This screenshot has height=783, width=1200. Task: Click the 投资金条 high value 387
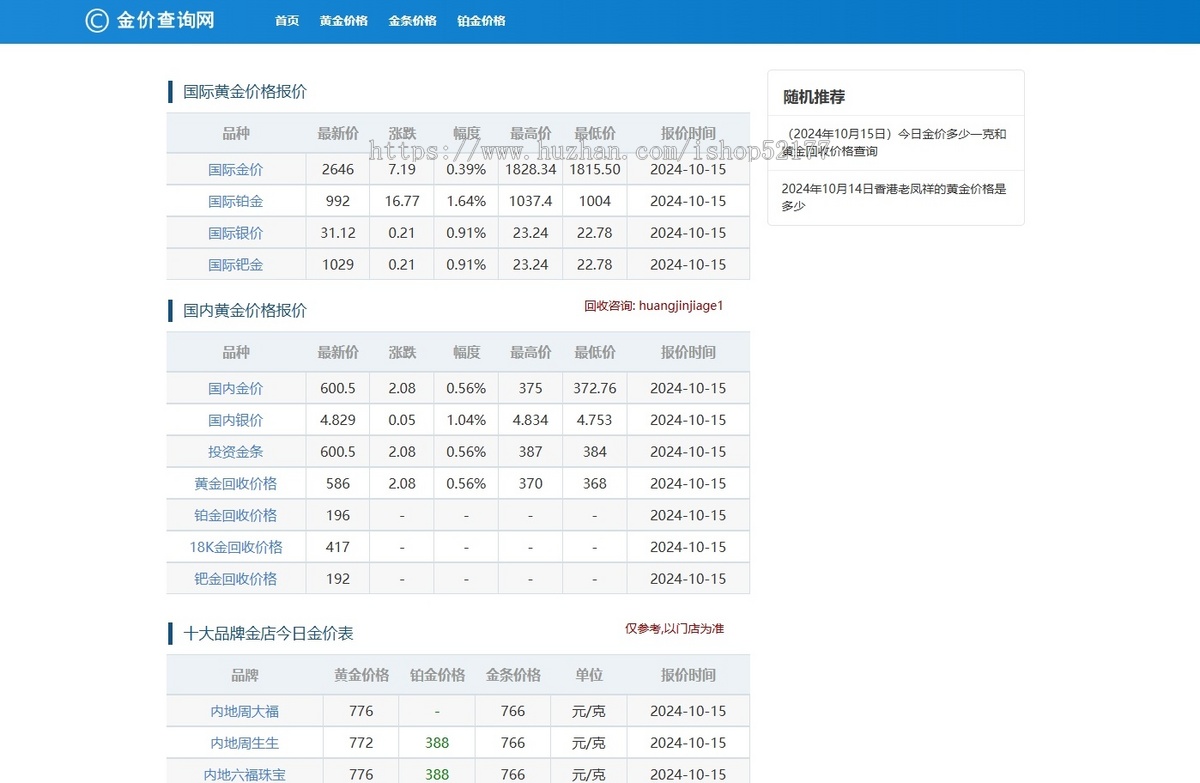click(x=530, y=452)
